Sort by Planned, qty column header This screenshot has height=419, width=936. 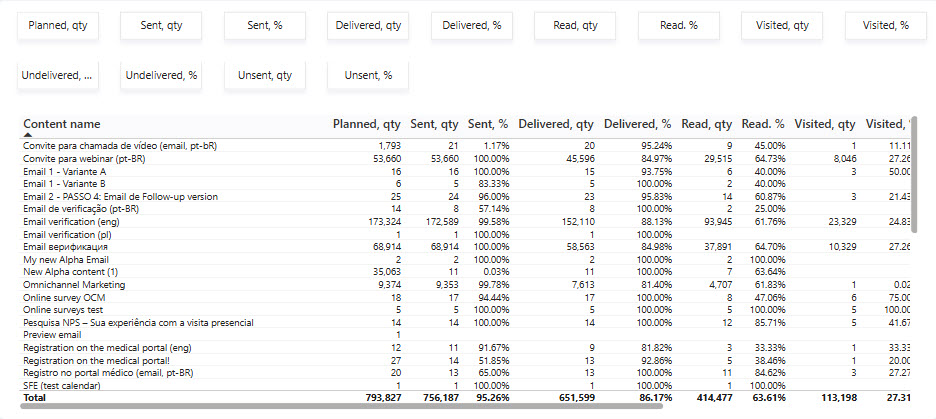tap(367, 124)
